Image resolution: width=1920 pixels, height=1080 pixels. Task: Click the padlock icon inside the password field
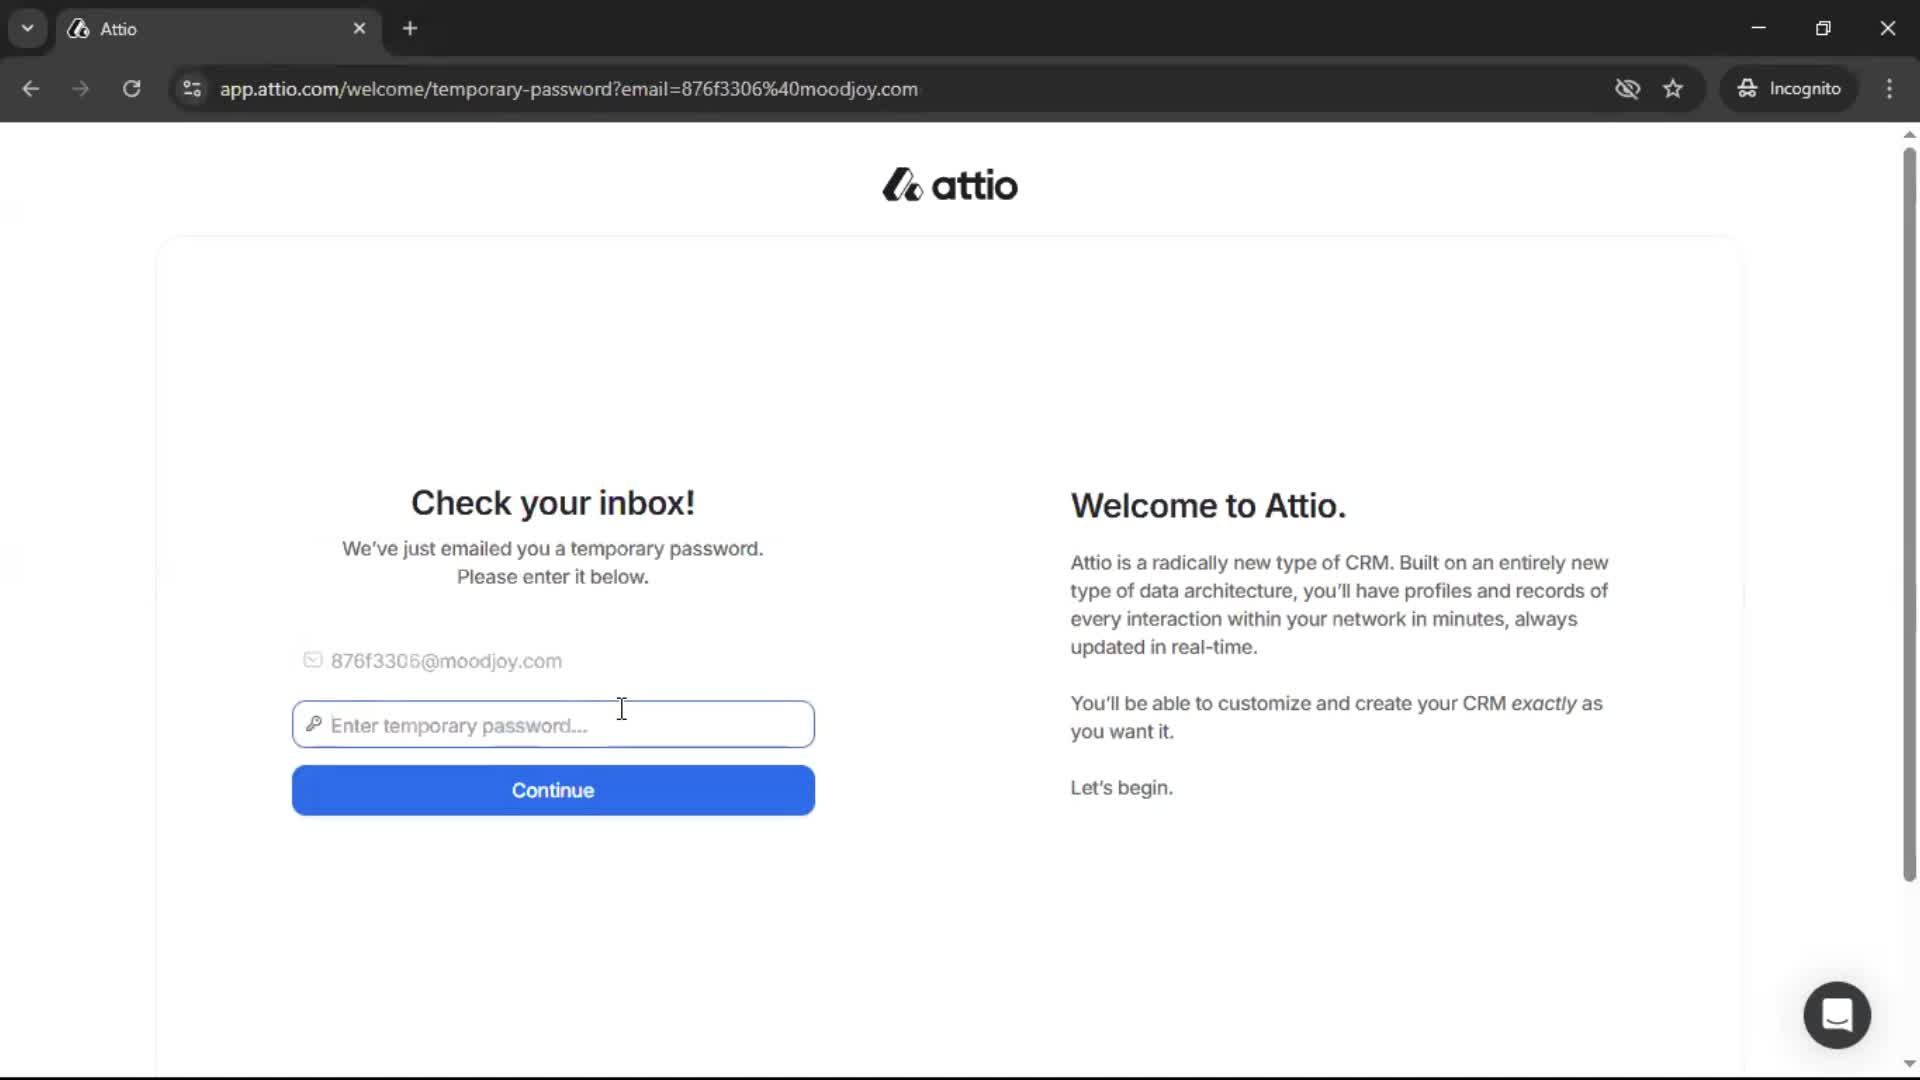313,725
